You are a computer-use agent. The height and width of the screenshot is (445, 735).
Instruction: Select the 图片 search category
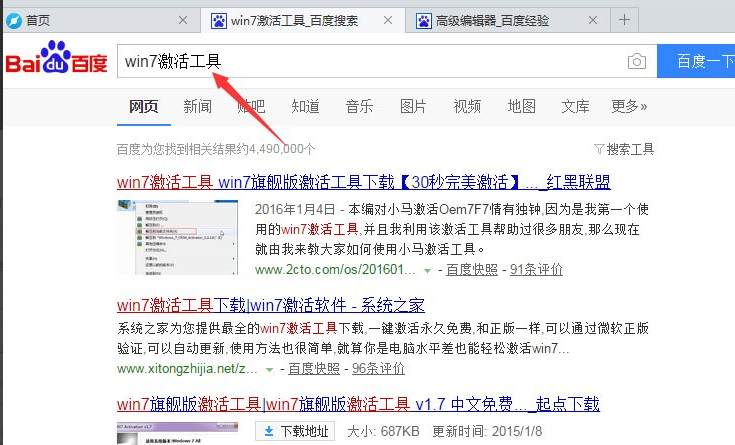coord(413,106)
